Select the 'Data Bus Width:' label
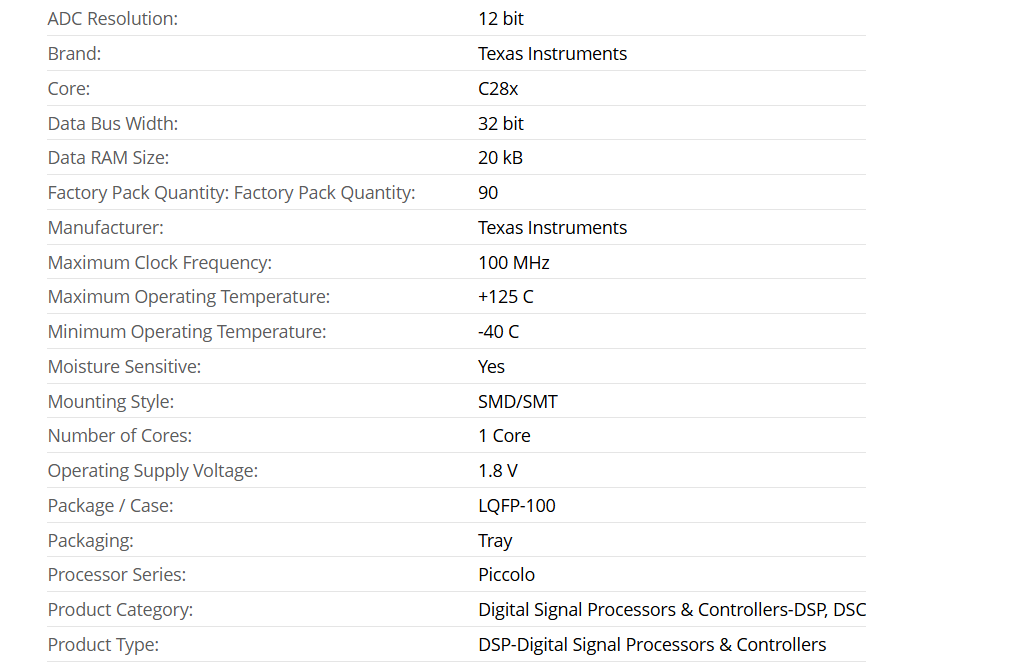 click(x=112, y=124)
